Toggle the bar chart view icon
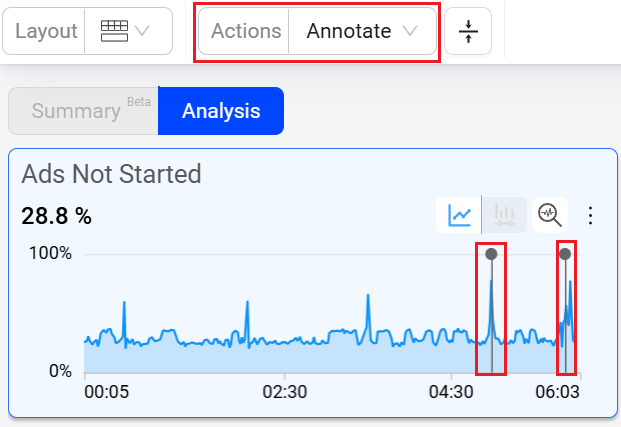This screenshot has width=621, height=427. coord(505,214)
